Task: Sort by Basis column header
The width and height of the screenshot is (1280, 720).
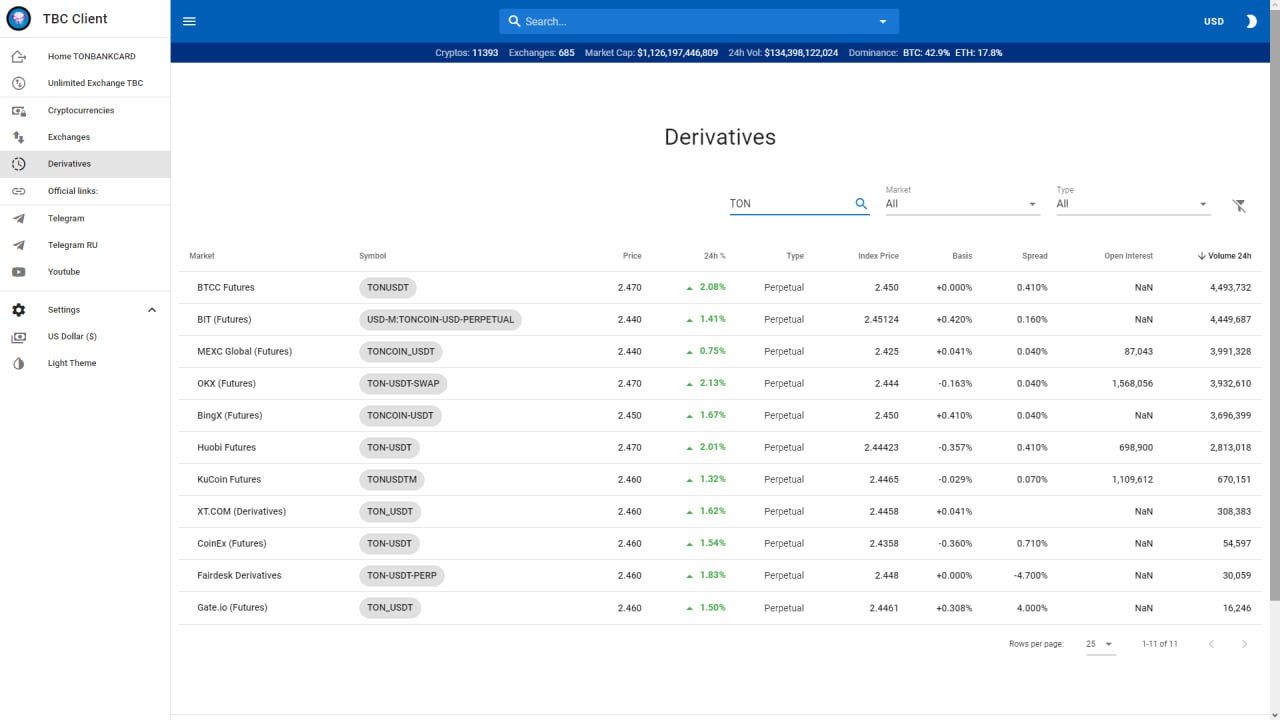Action: pos(962,256)
